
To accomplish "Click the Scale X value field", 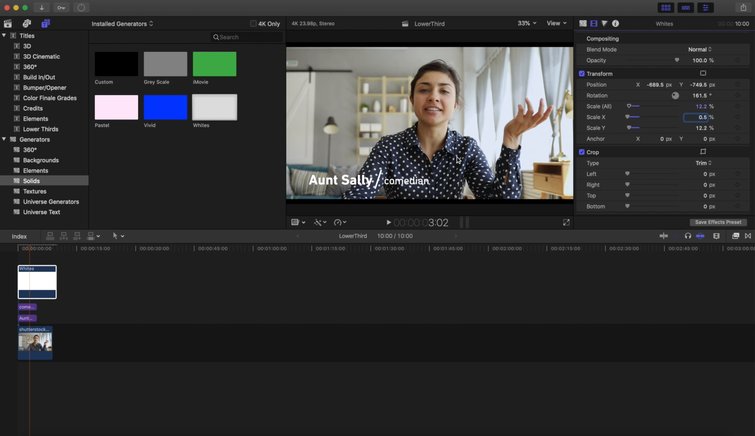I will tap(696, 117).
